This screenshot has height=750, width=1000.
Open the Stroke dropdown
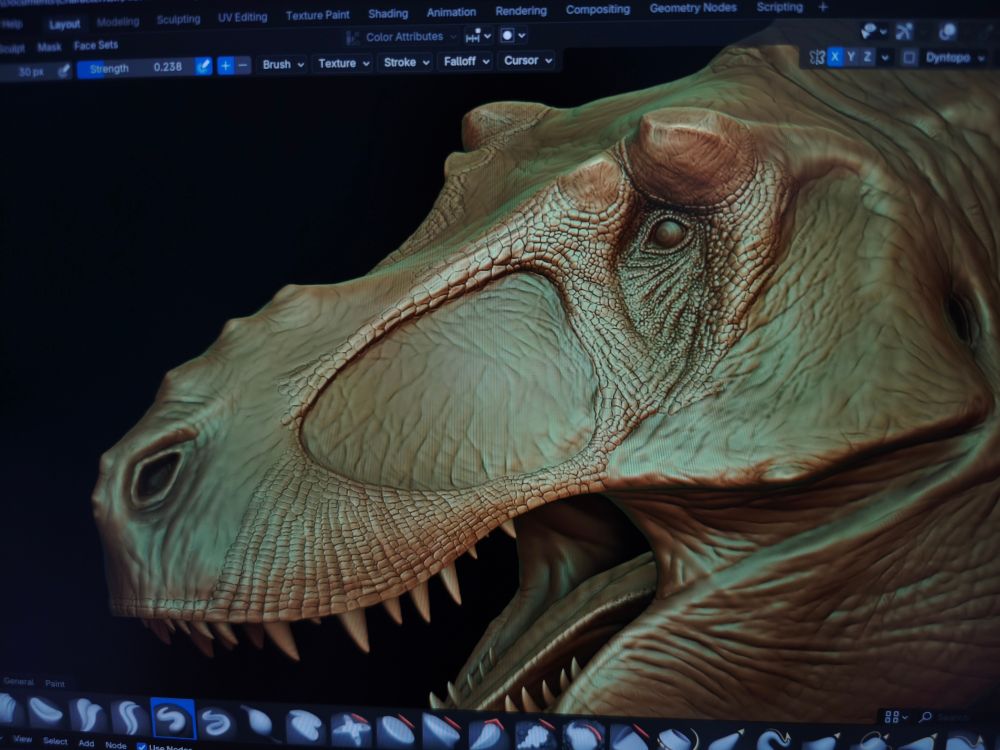click(406, 62)
